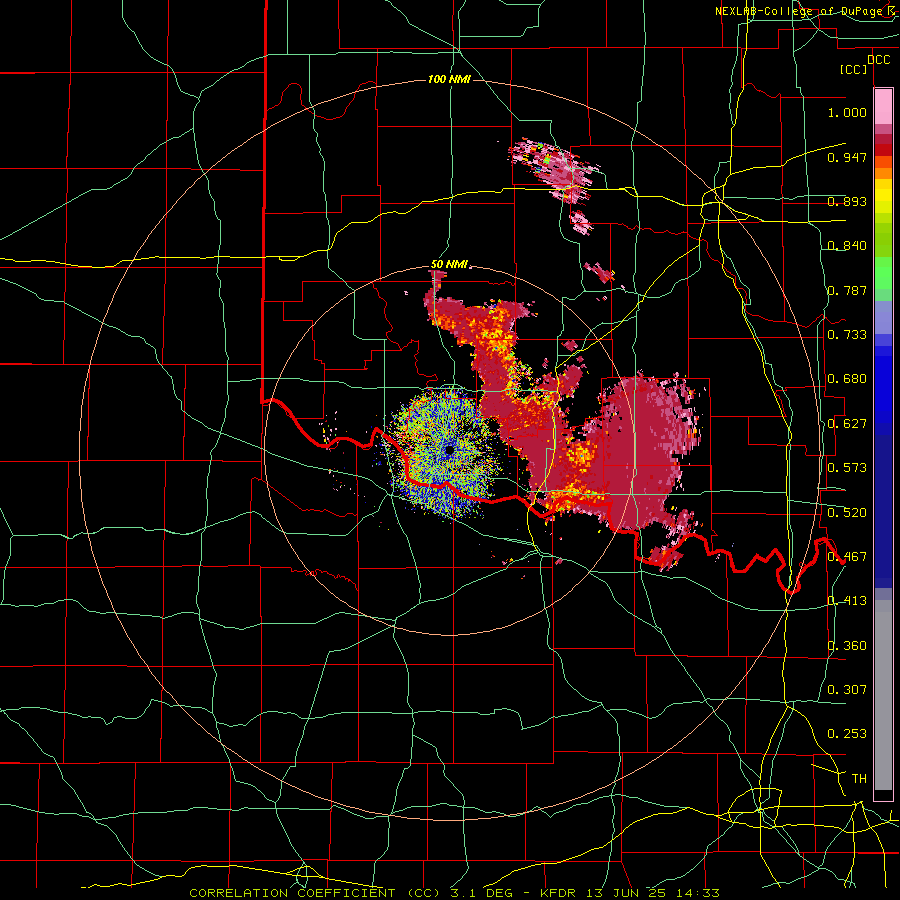Click the 0.947 legend value

847,157
